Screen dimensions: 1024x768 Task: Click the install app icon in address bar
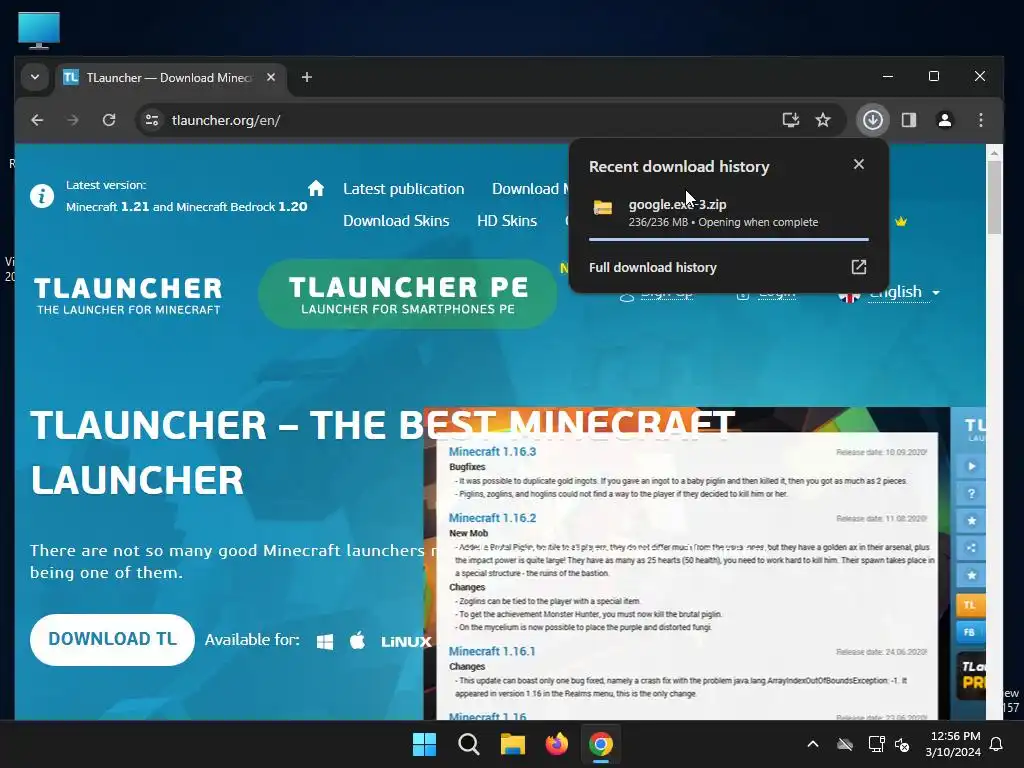pos(790,120)
